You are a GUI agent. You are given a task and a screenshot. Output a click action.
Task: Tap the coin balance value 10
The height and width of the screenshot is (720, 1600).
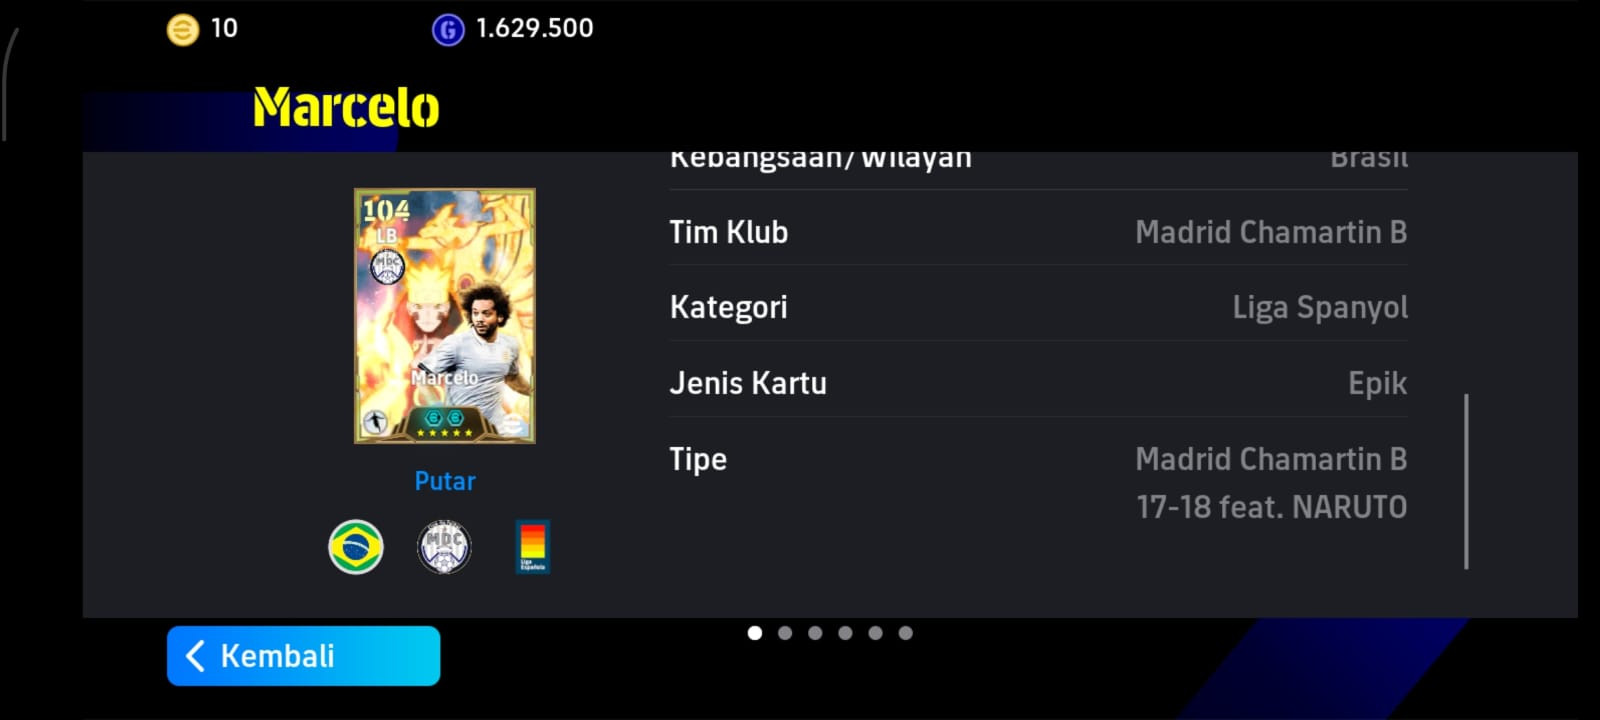tap(224, 28)
